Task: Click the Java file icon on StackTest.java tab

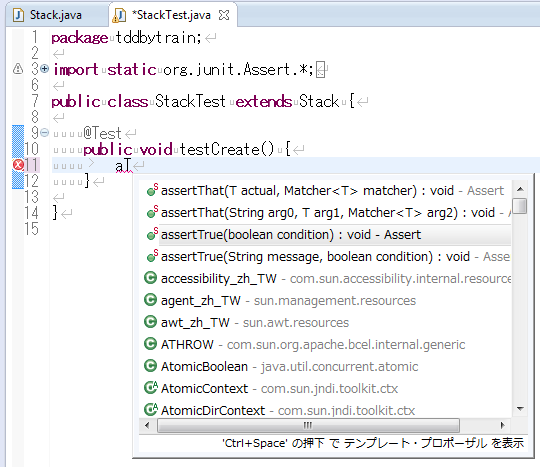Action: point(120,15)
